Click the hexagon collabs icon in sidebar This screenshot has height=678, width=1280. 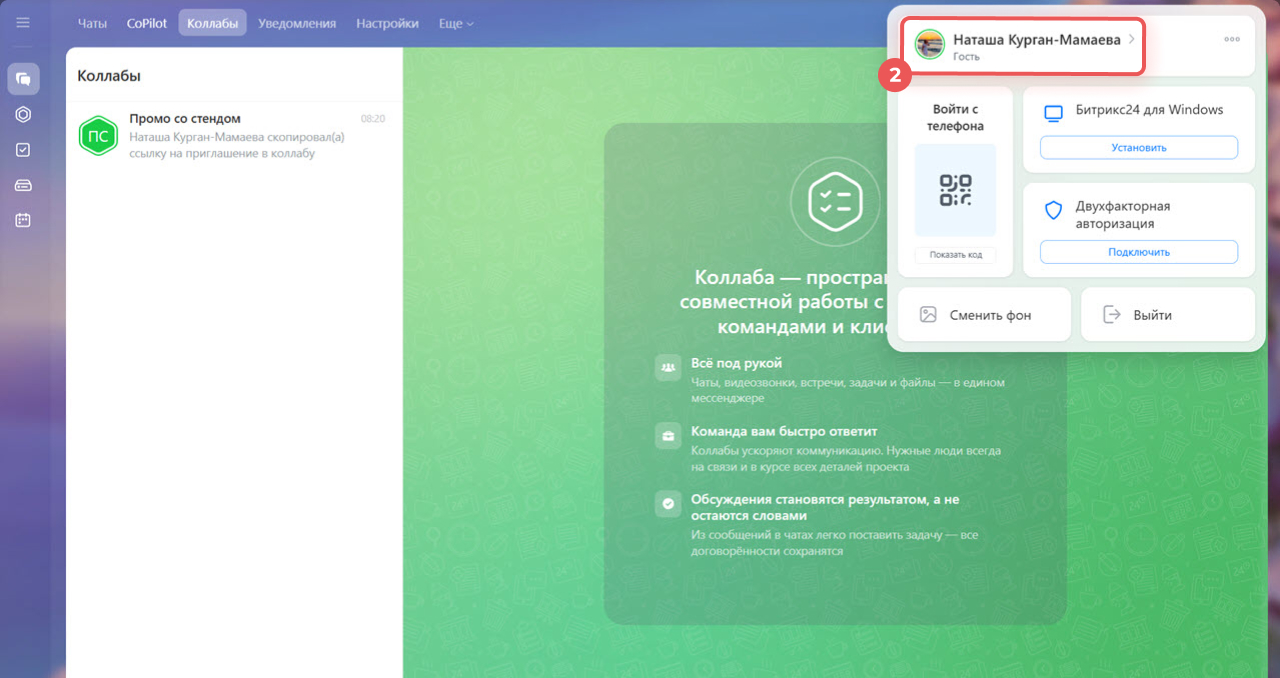tap(23, 114)
